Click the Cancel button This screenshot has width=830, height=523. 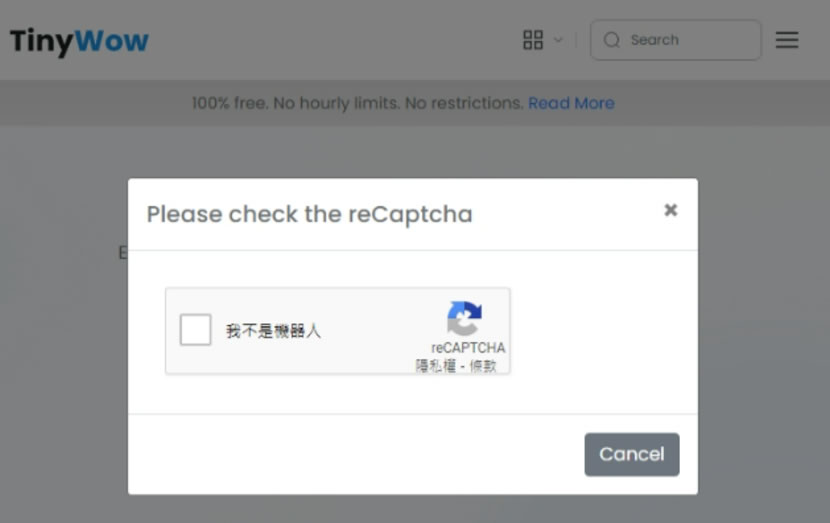click(x=631, y=454)
